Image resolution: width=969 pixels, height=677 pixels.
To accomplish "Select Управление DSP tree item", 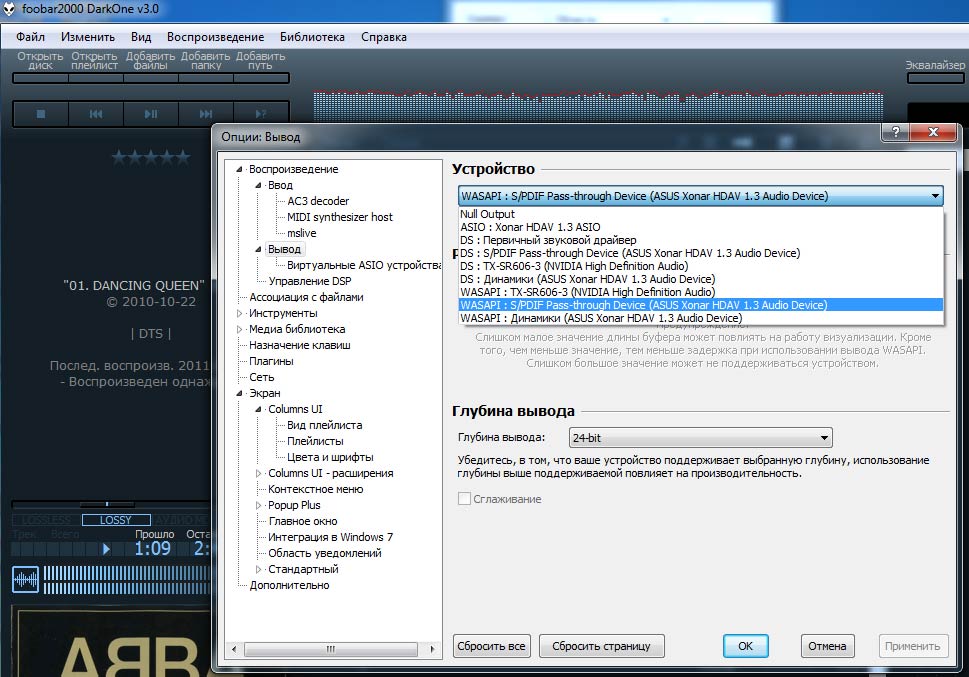I will (x=310, y=281).
